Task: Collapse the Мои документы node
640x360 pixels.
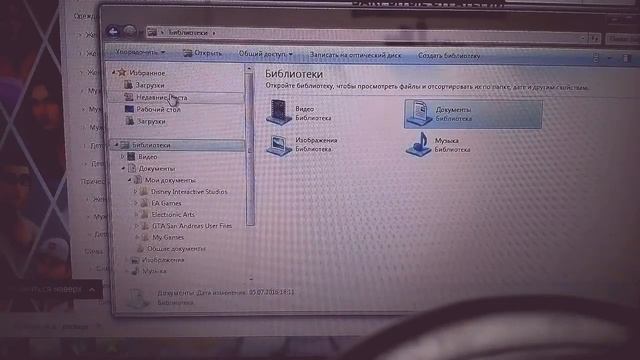Action: coord(130,180)
